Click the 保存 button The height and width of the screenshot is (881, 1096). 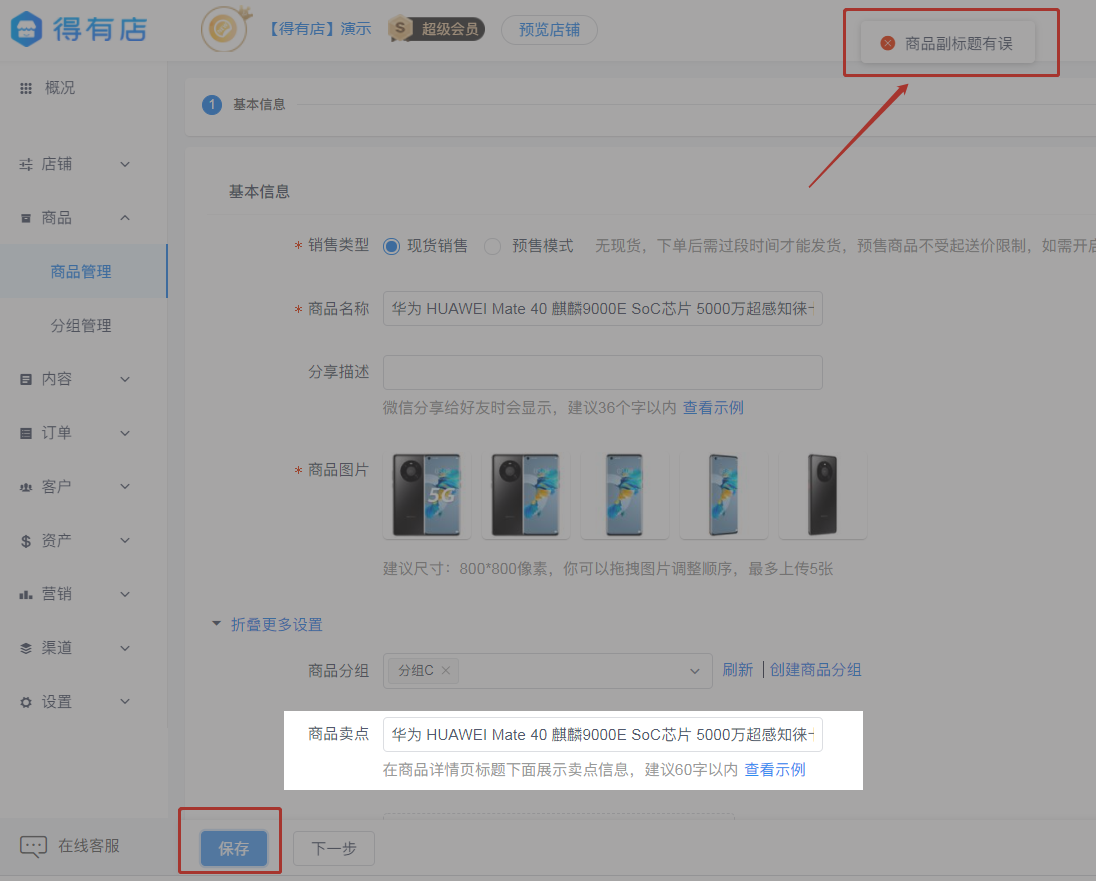(x=233, y=848)
